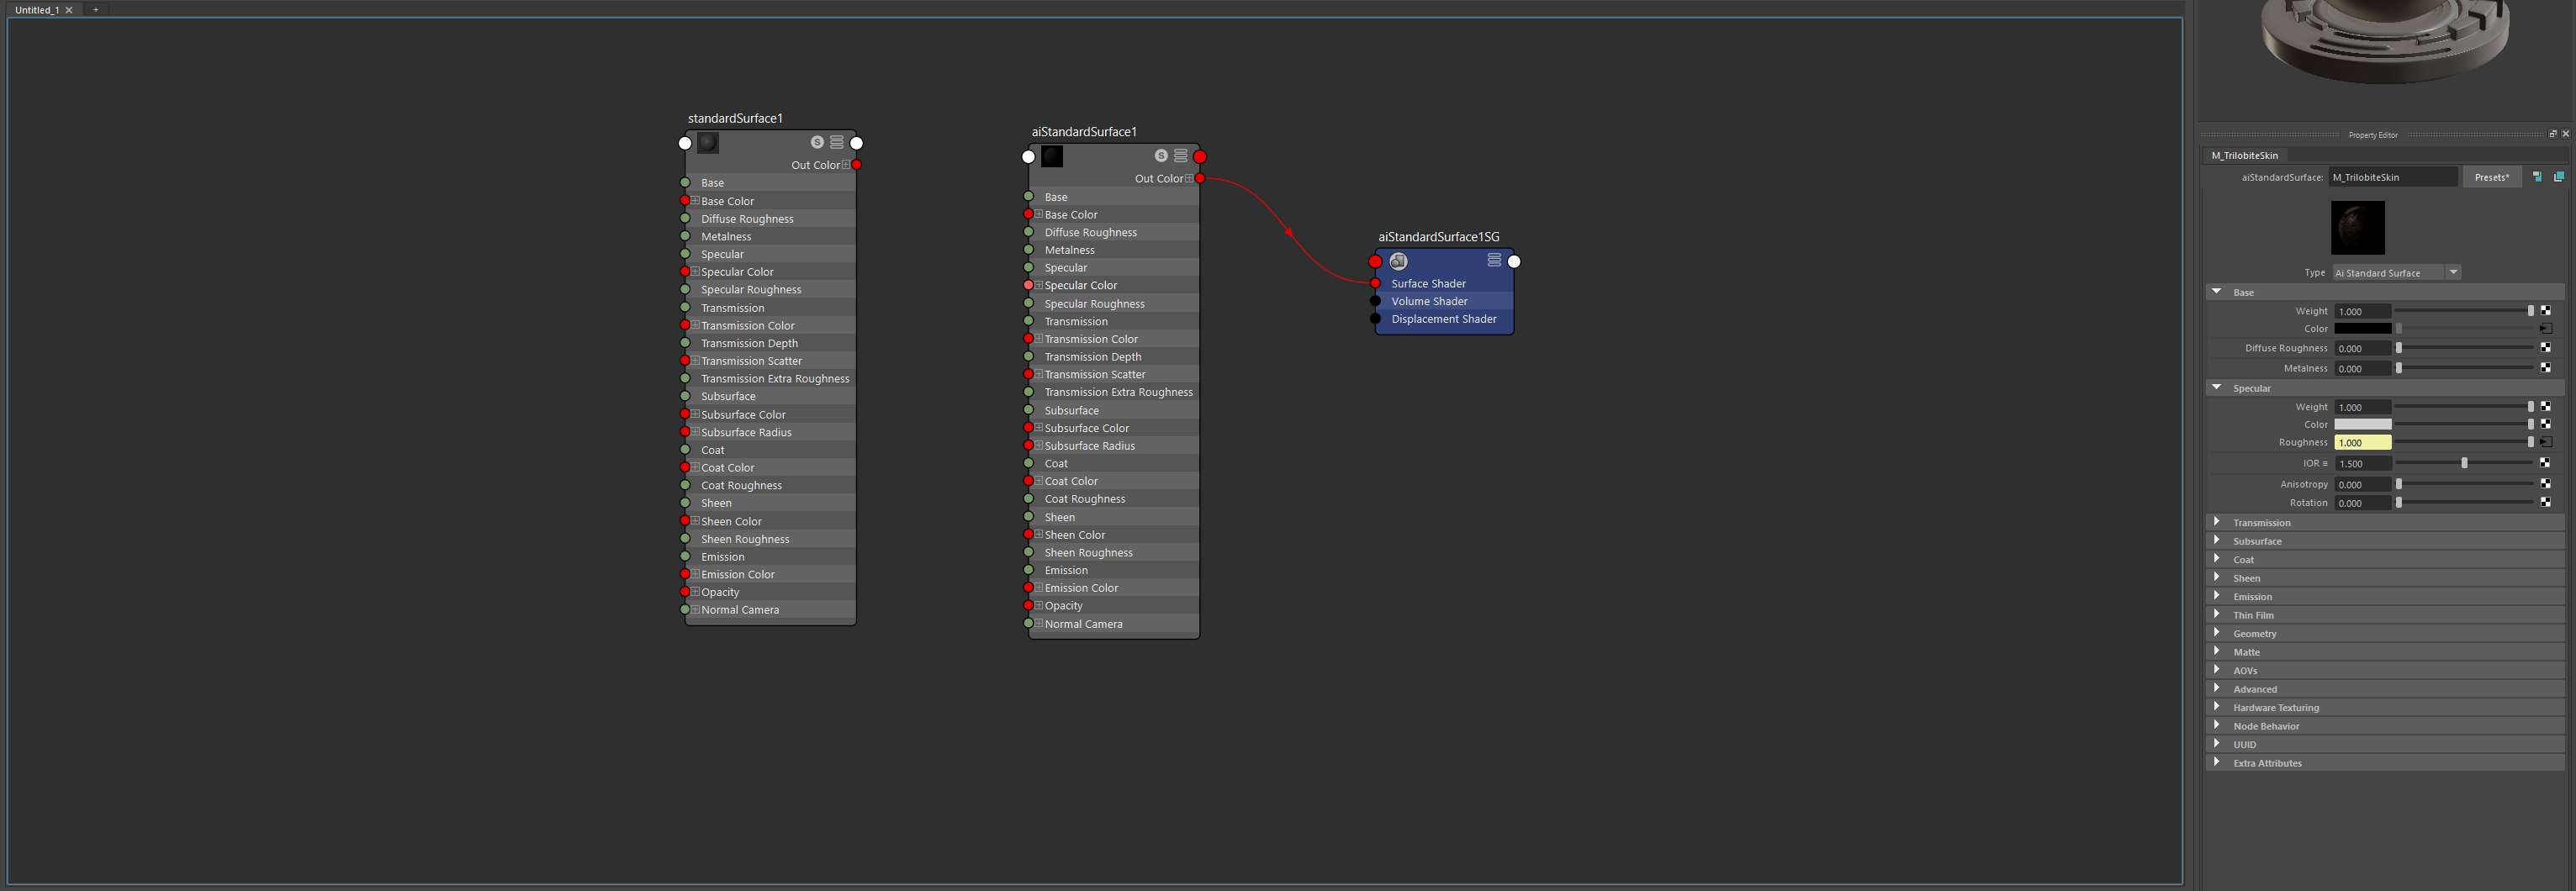Expand the Transmission section in Property Editor
The image size is (2576, 891).
[2216, 522]
